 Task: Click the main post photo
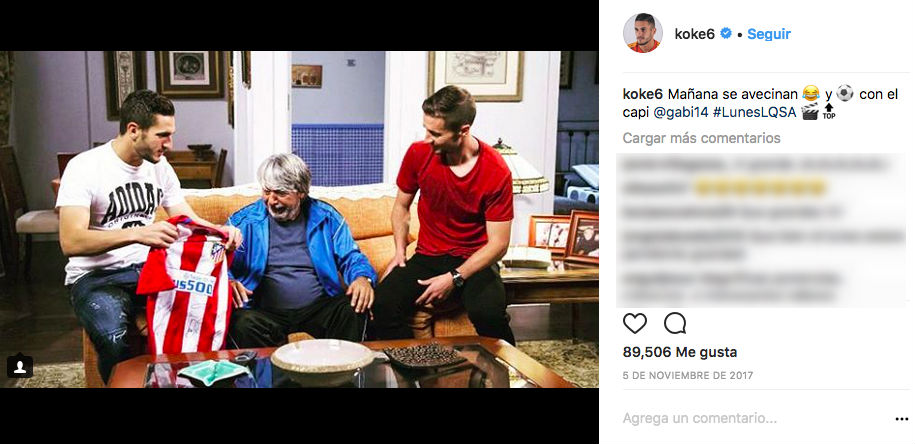point(299,219)
